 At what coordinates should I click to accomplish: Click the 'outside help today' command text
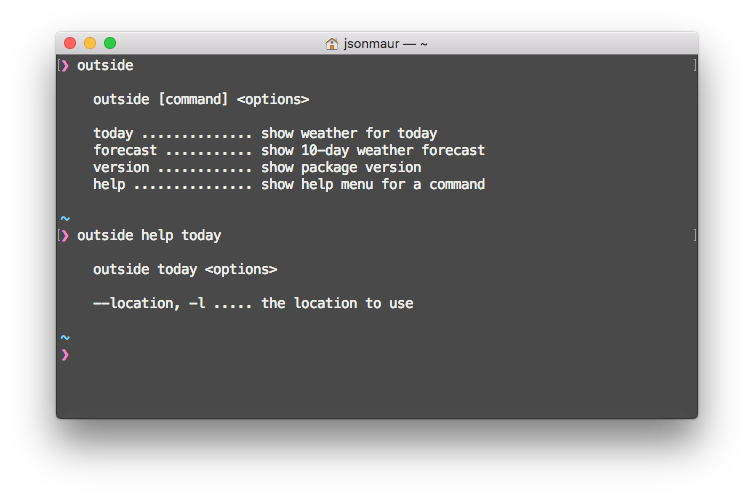[149, 236]
